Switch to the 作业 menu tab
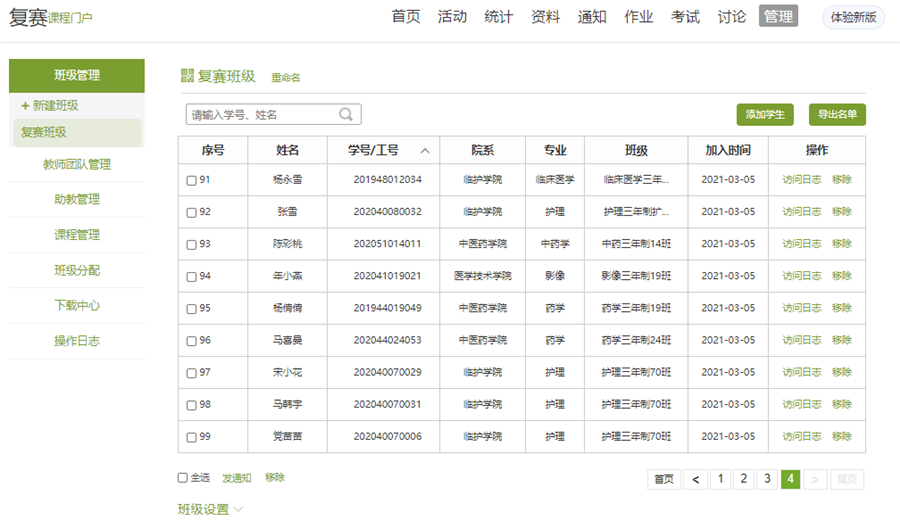The height and width of the screenshot is (520, 900). tap(638, 17)
